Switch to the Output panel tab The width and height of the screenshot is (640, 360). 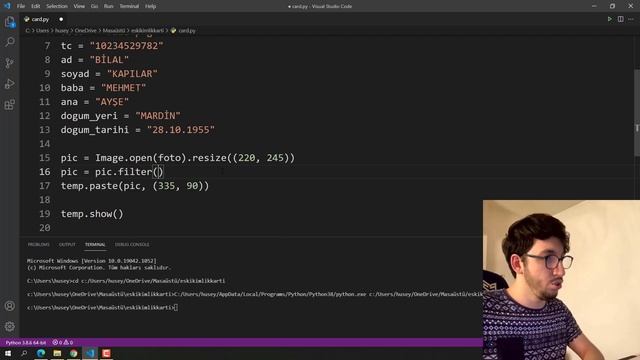[67, 244]
